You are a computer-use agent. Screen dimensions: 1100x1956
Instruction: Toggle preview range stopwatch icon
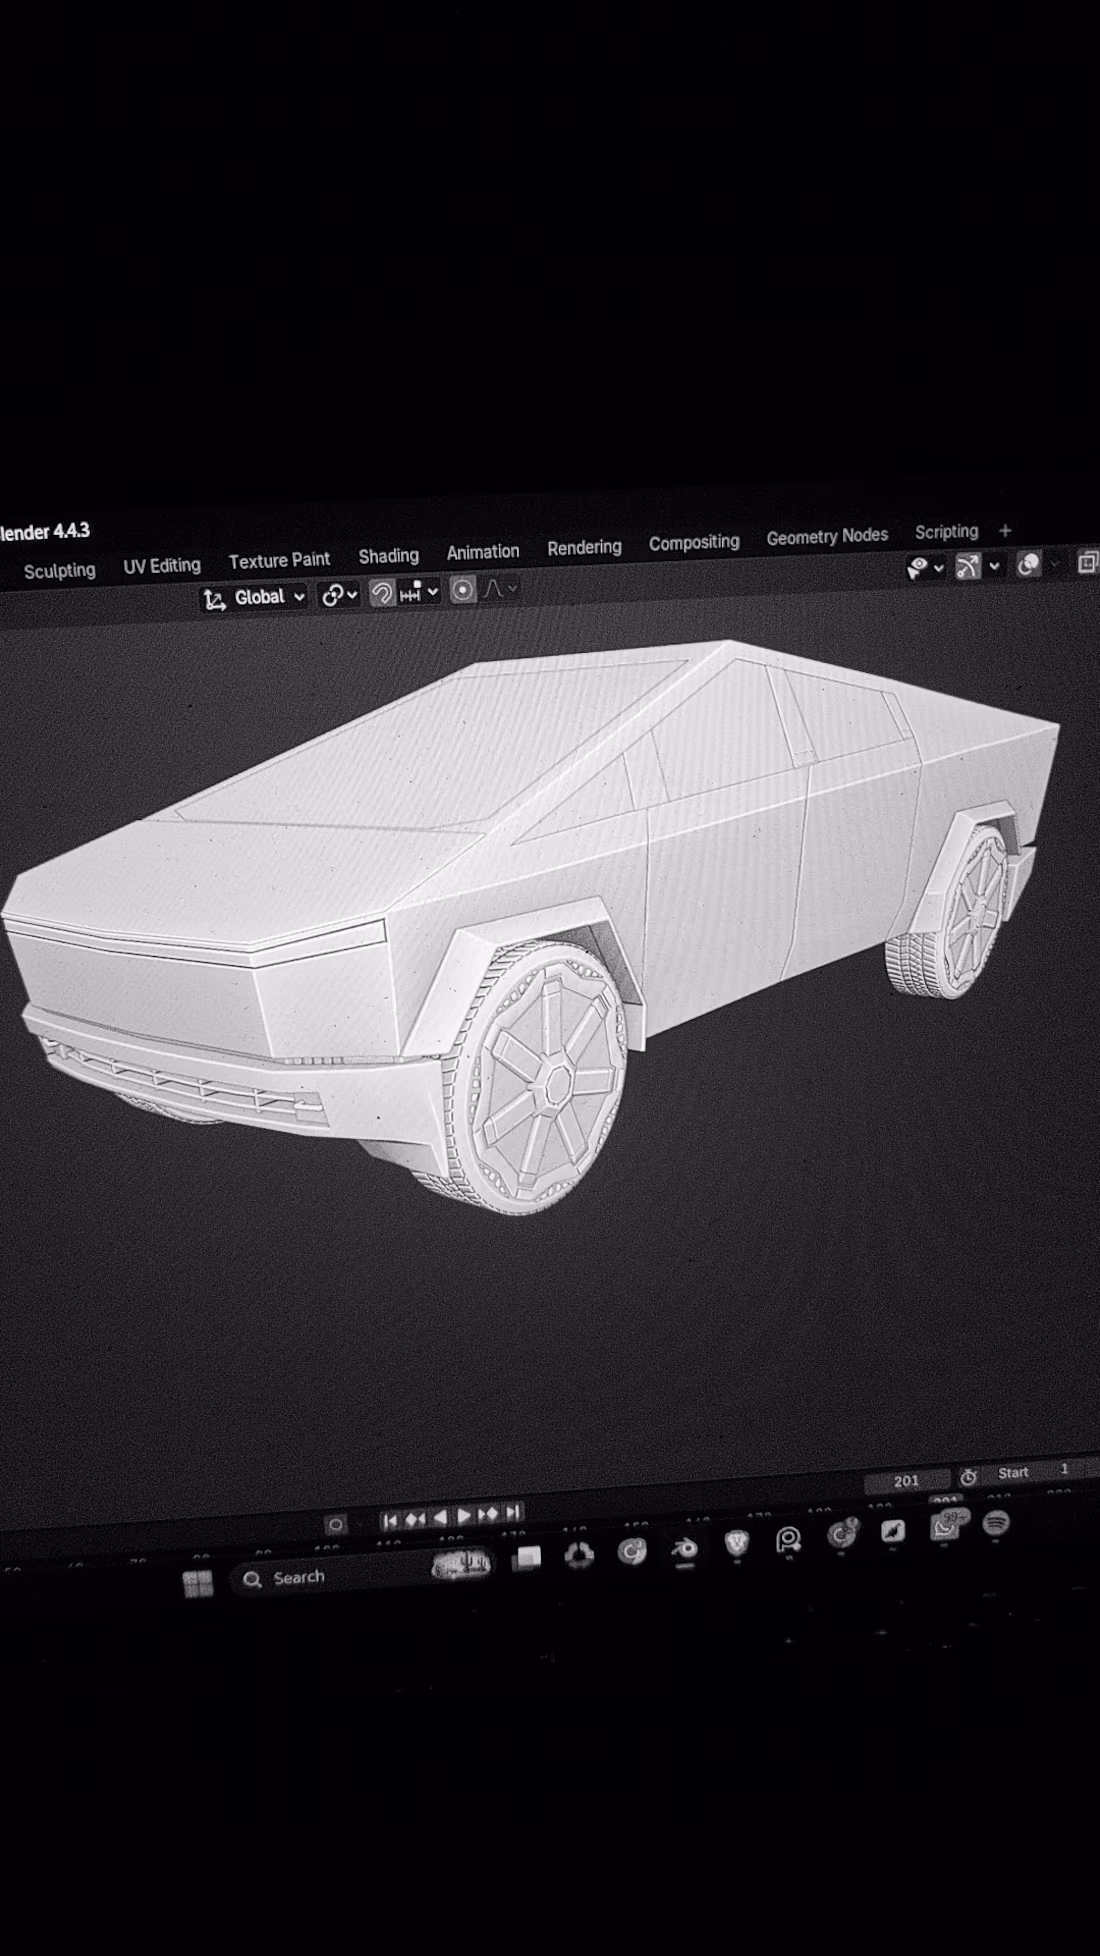pyautogui.click(x=968, y=1477)
